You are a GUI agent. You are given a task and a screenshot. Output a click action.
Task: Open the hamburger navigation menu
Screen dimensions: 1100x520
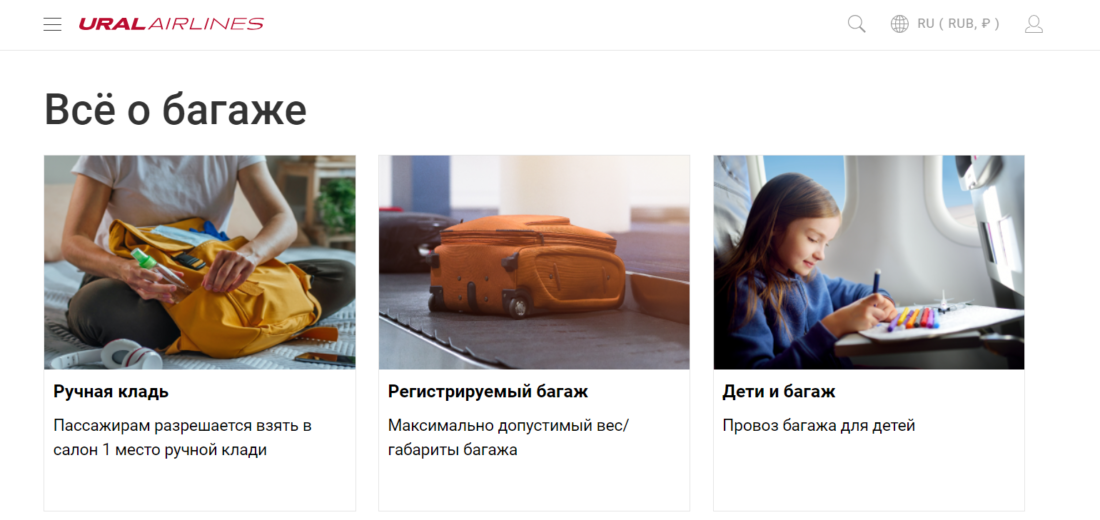coord(52,25)
